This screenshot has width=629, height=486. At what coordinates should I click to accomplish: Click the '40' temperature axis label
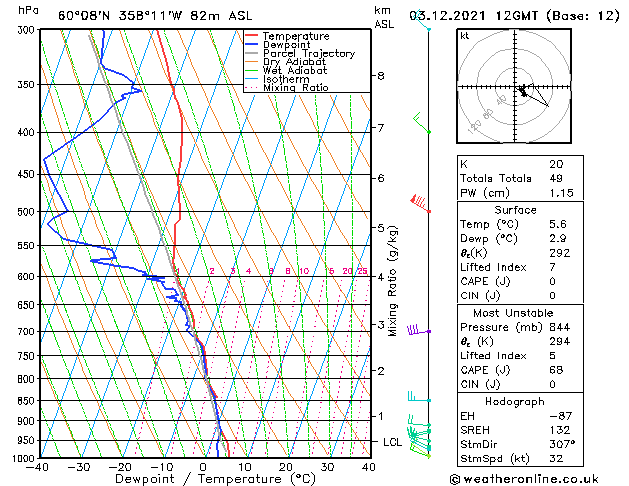coord(368,467)
